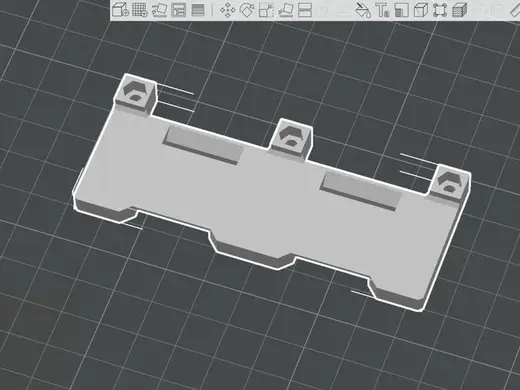Screen dimensions: 520x390
Task: Click the Add object cube icon
Action: click(x=120, y=10)
